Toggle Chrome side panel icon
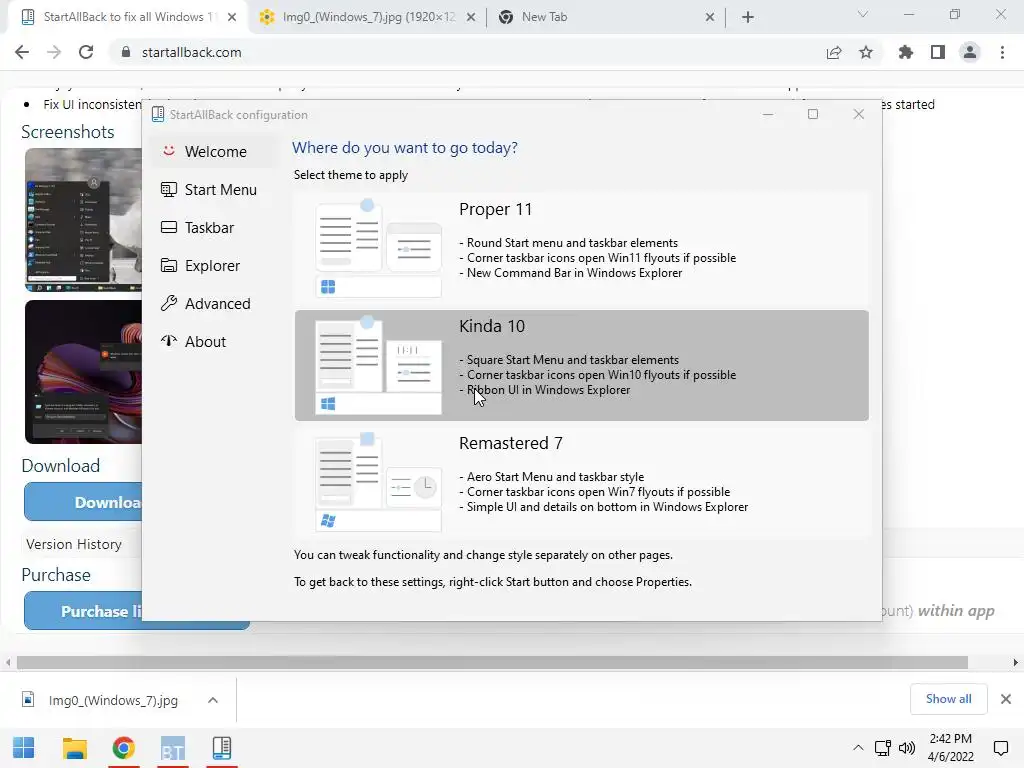The width and height of the screenshot is (1024, 768). coord(938,52)
